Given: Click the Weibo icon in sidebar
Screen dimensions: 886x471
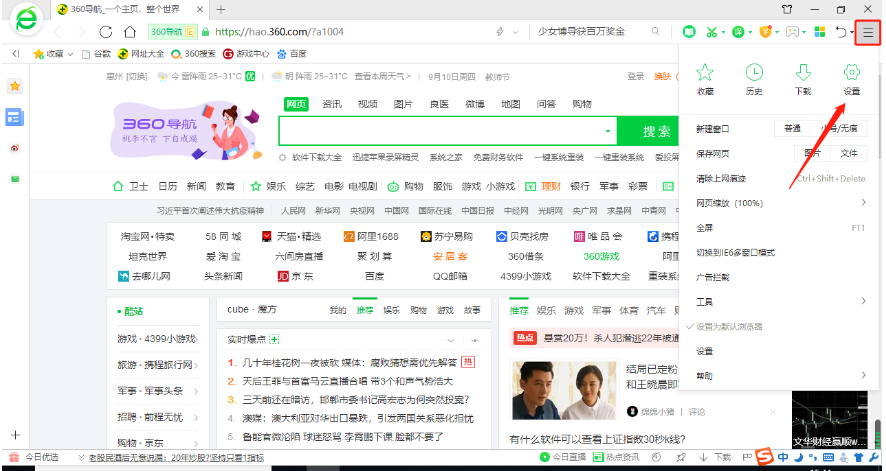Looking at the screenshot, I should (14, 148).
